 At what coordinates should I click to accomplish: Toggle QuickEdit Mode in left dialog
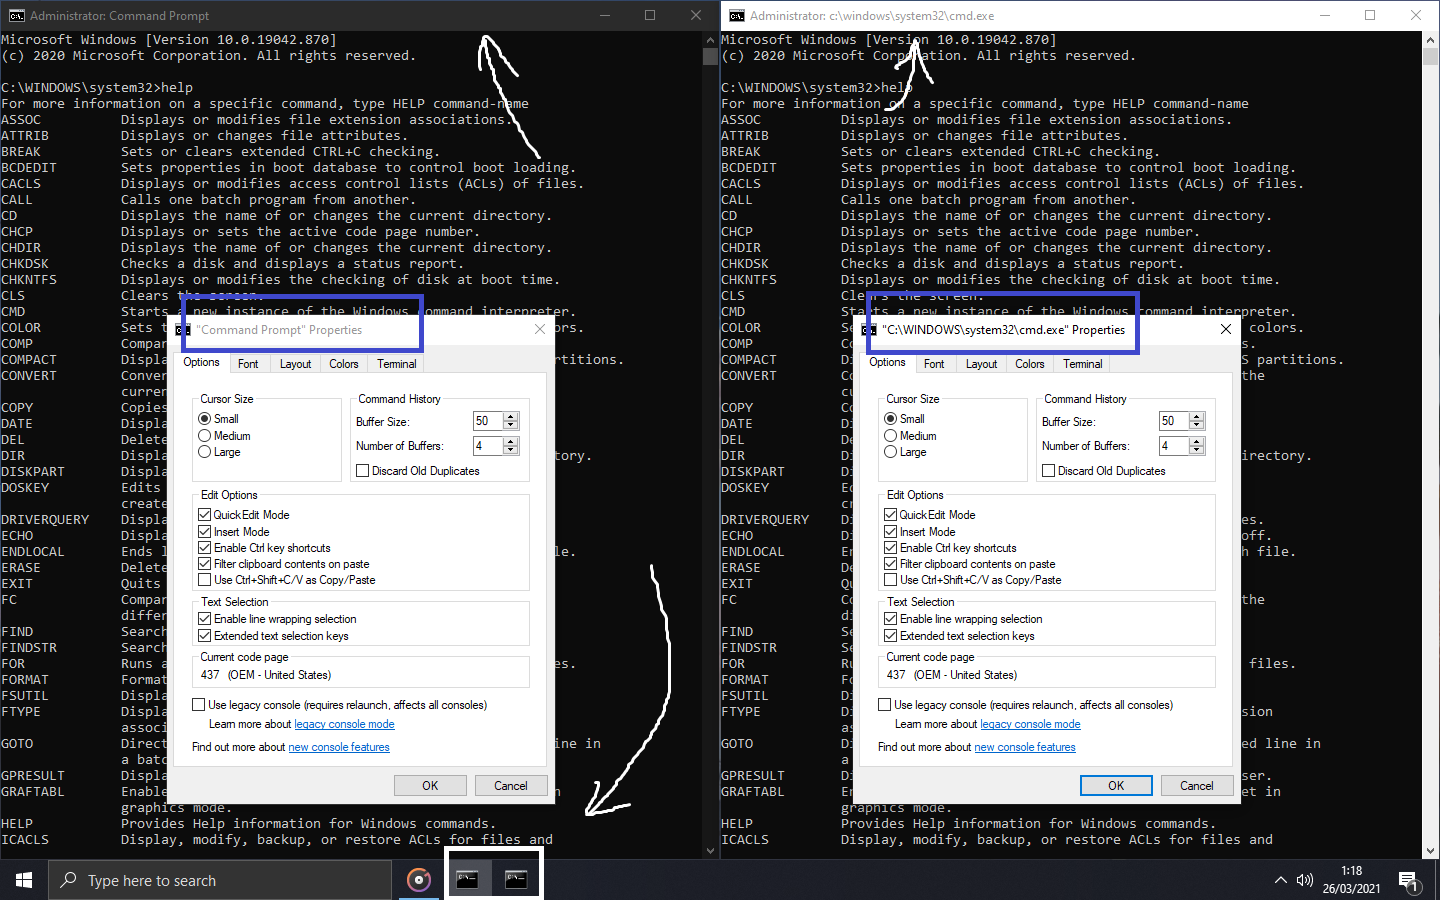point(205,515)
